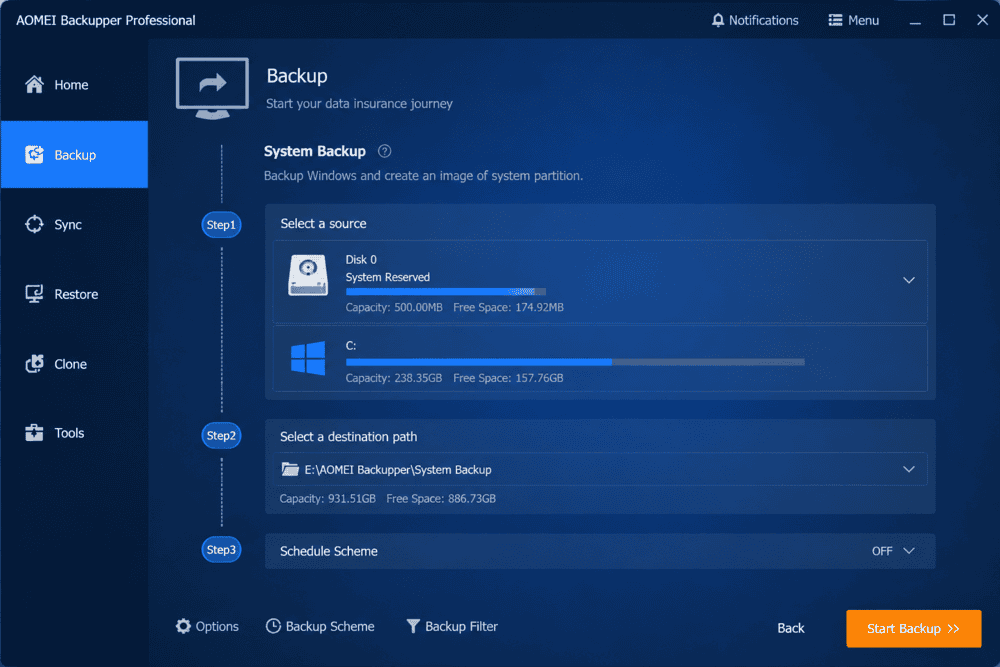Click the large Backup monitor arrow icon
Image resolution: width=1000 pixels, height=667 pixels.
pyautogui.click(x=212, y=88)
